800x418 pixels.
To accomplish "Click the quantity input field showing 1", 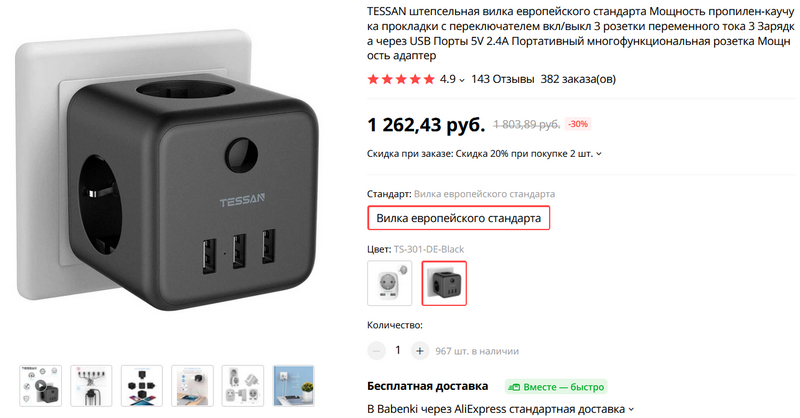I will (398, 351).
